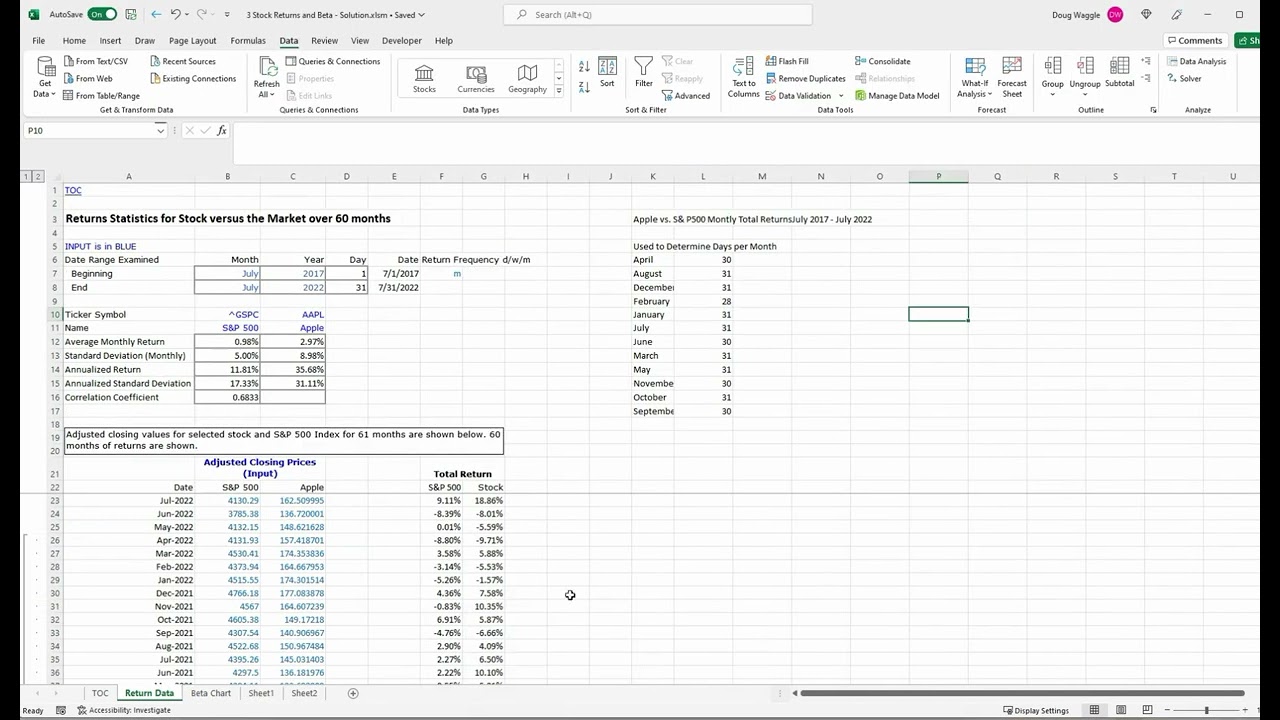This screenshot has width=1280, height=720.
Task: Click the Redo arrow icon
Action: (202, 14)
